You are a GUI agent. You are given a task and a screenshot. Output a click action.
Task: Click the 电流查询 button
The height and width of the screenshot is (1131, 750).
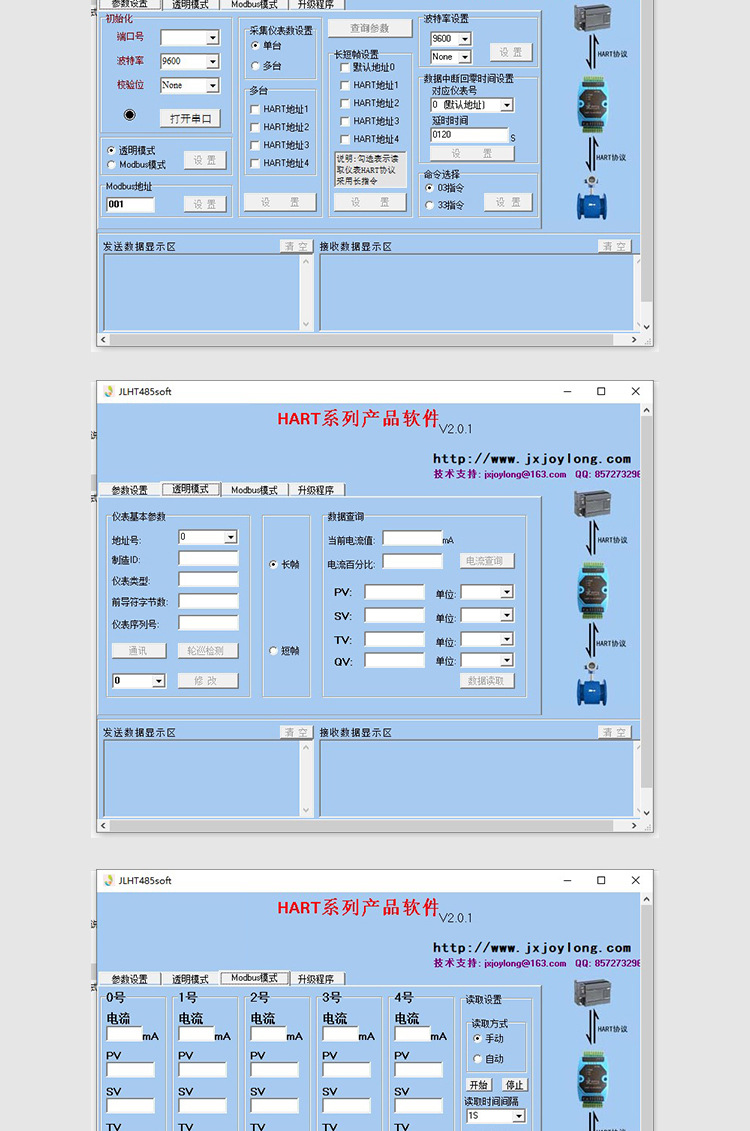coord(487,560)
